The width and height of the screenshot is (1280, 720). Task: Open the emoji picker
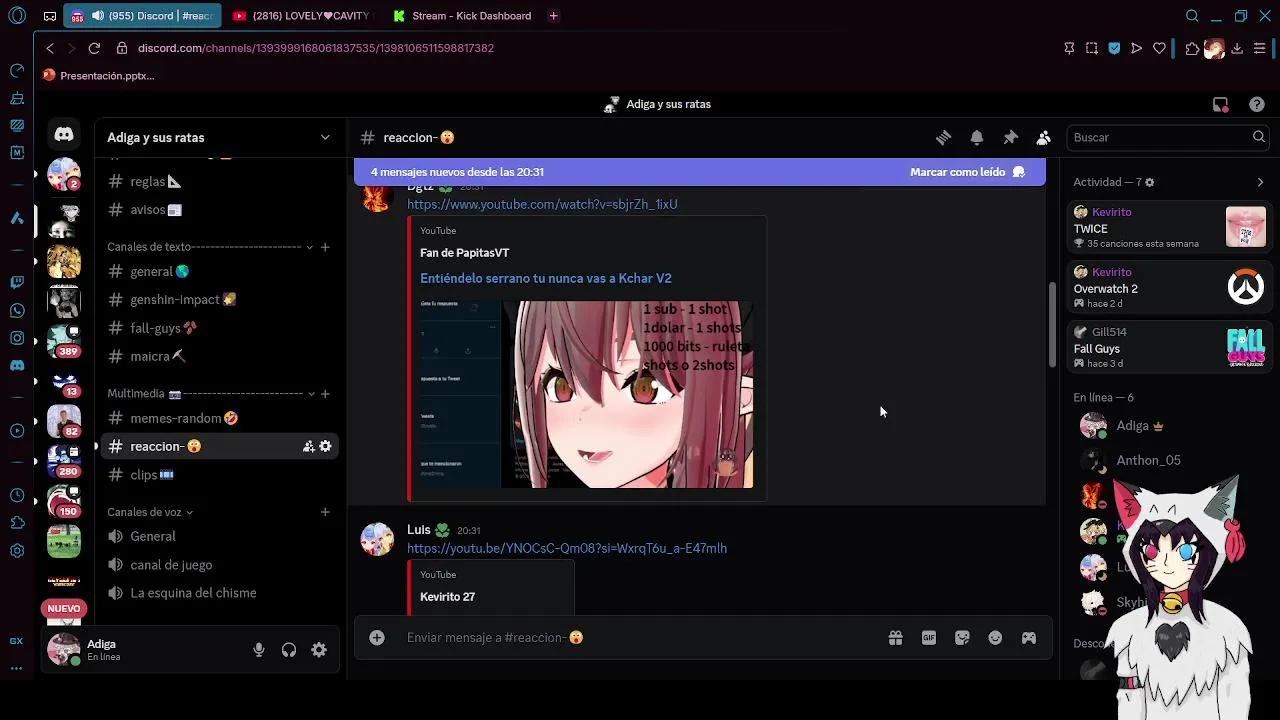pos(995,638)
